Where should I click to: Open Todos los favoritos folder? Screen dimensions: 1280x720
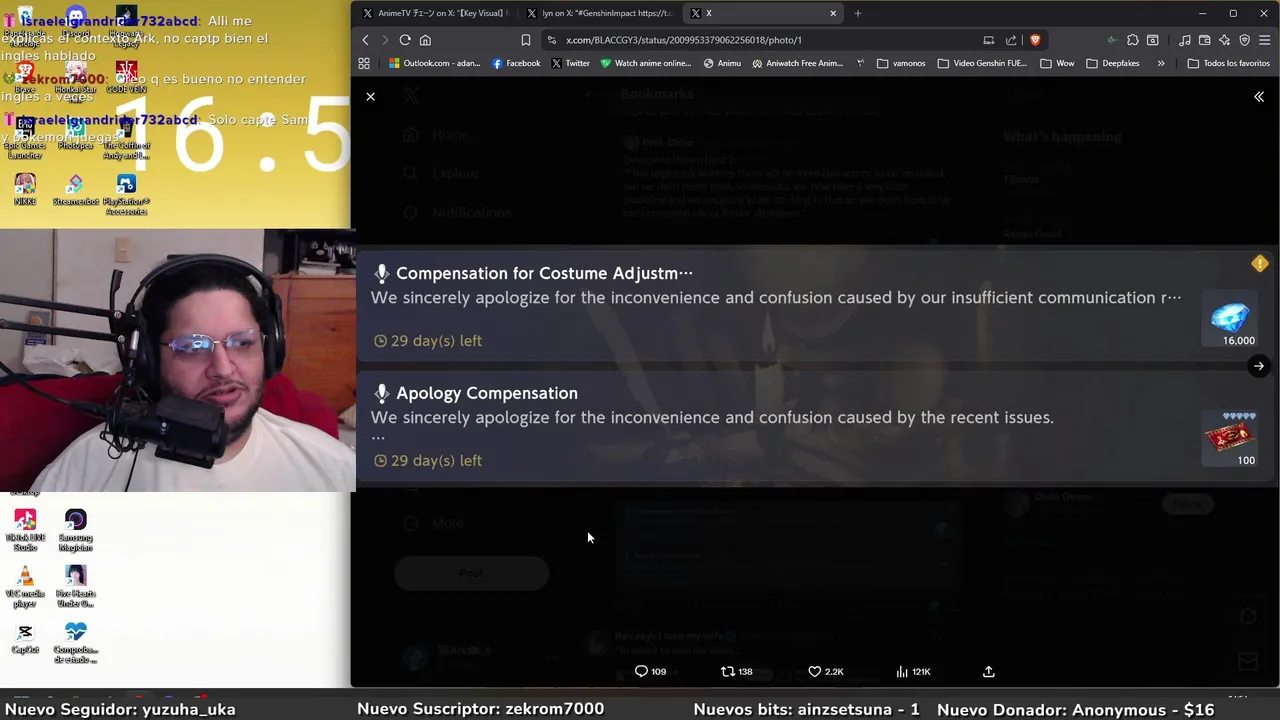coord(1228,63)
